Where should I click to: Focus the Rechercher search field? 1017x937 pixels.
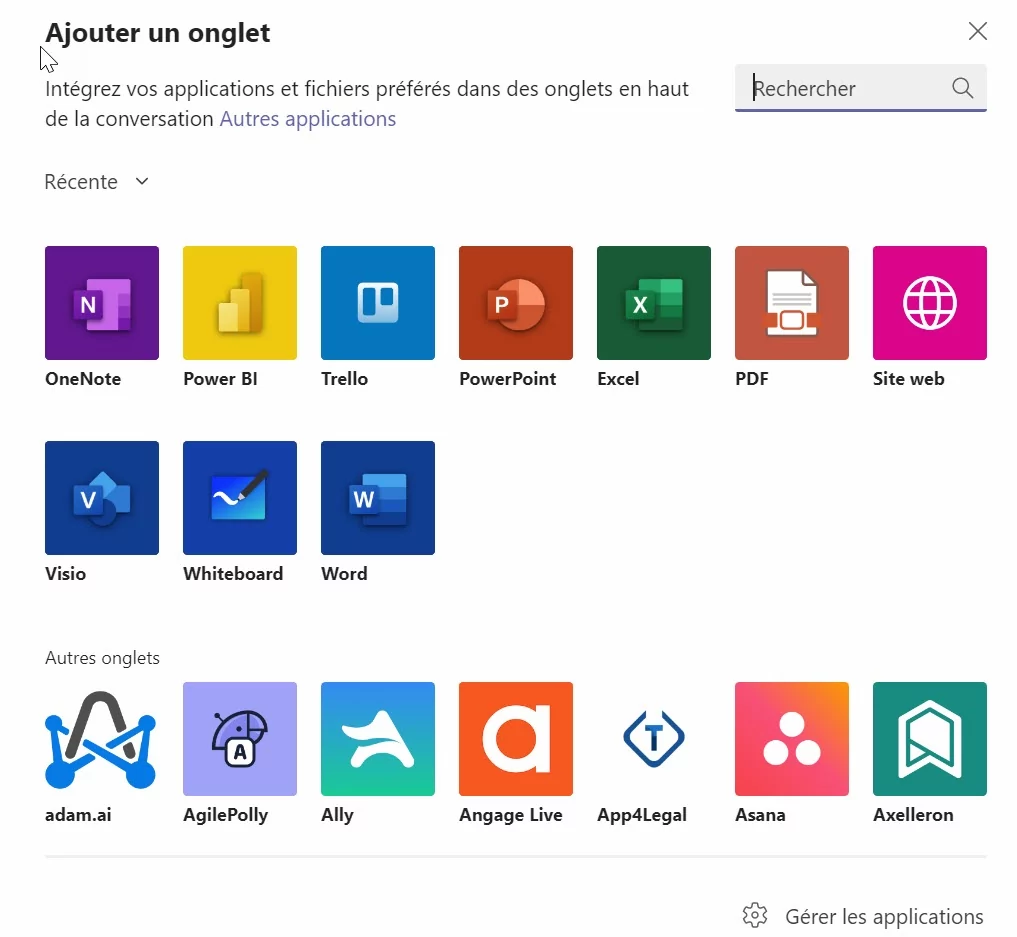(861, 88)
